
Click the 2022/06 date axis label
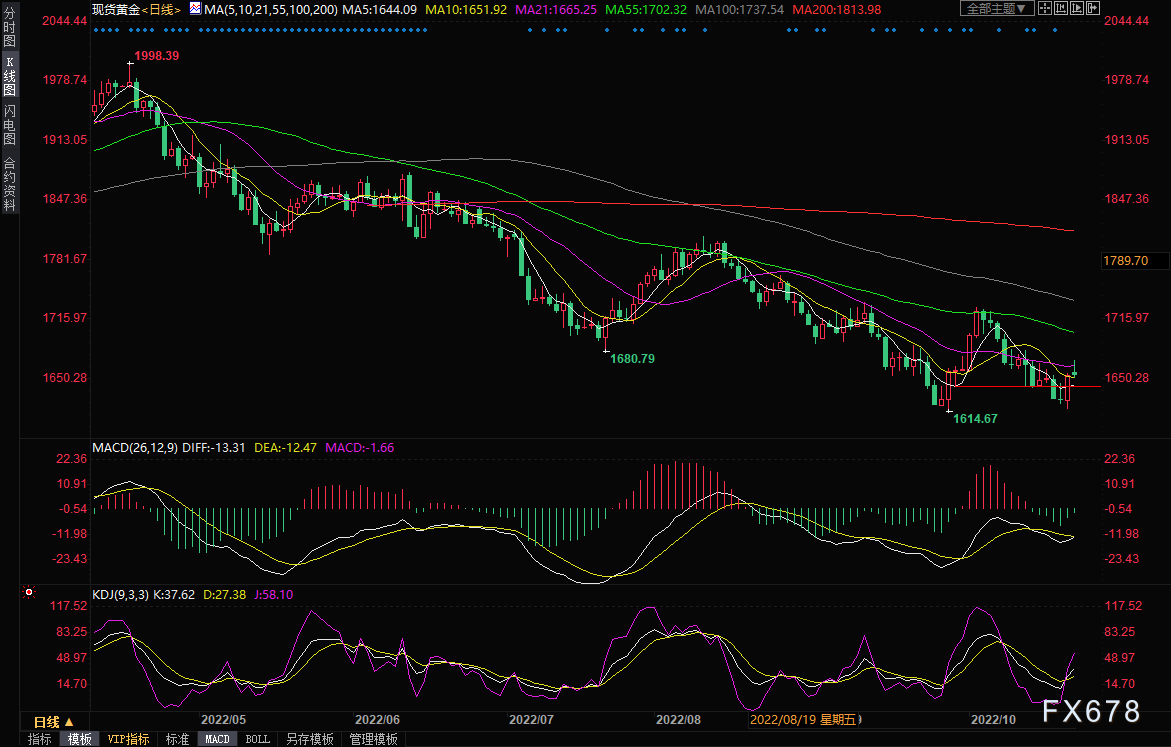point(377,719)
